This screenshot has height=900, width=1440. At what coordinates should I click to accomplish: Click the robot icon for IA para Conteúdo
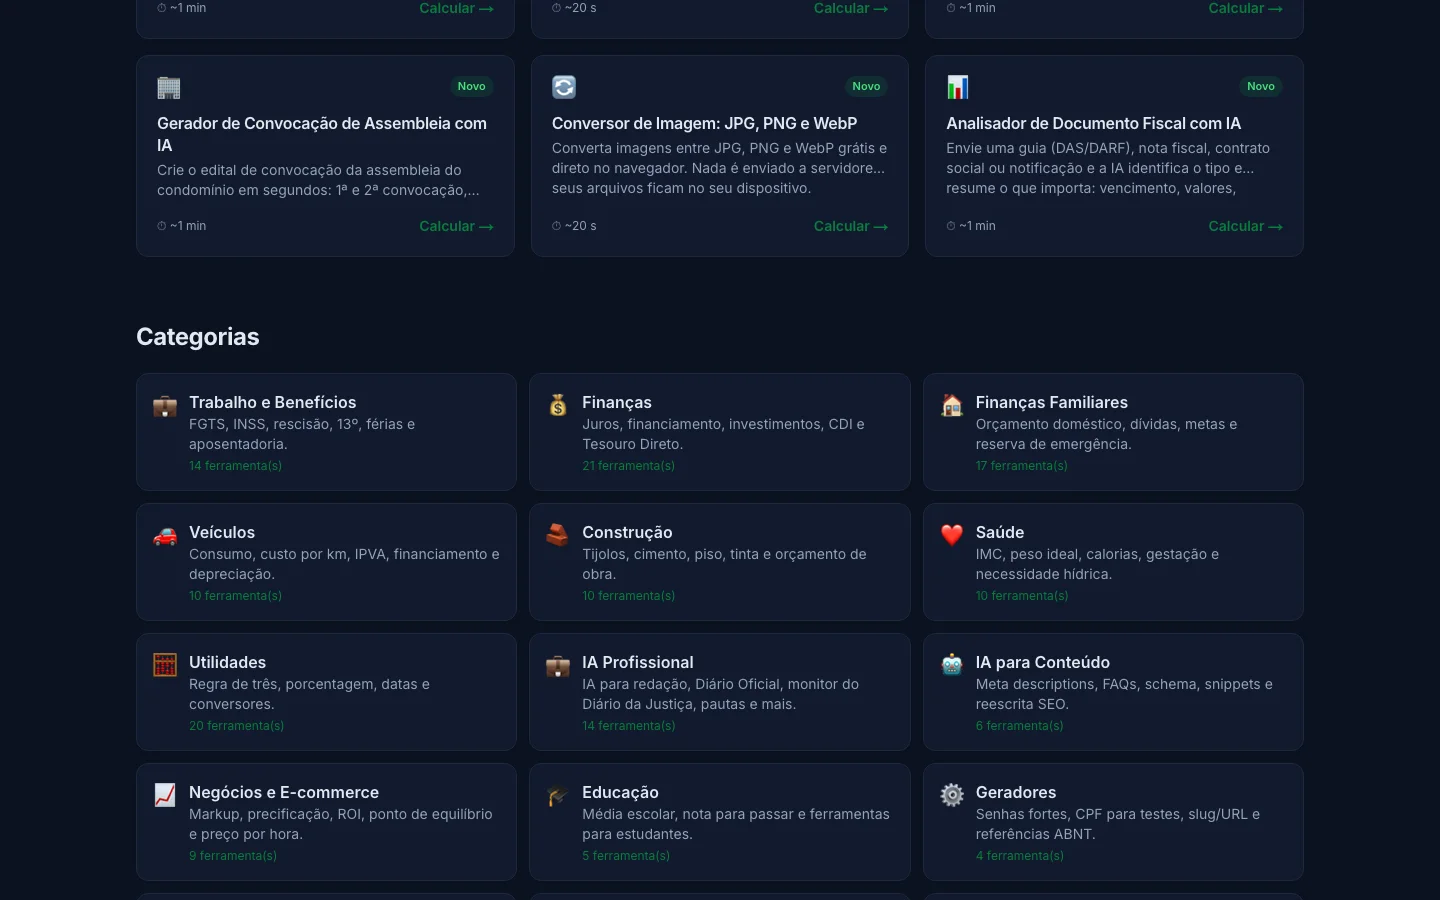[952, 665]
